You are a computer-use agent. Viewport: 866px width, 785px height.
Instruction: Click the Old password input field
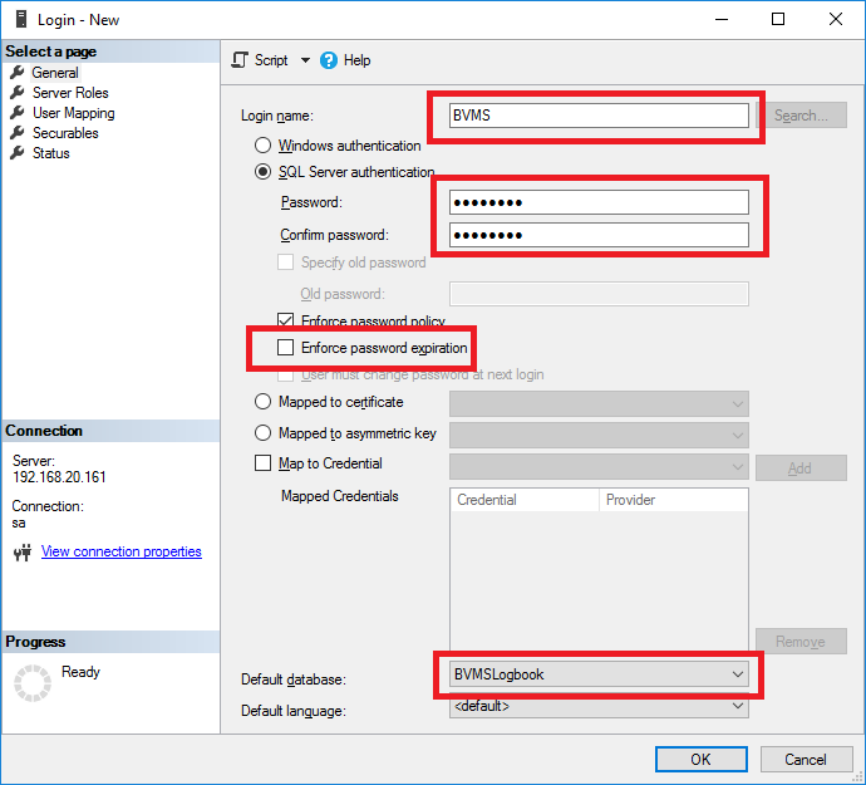(x=599, y=293)
